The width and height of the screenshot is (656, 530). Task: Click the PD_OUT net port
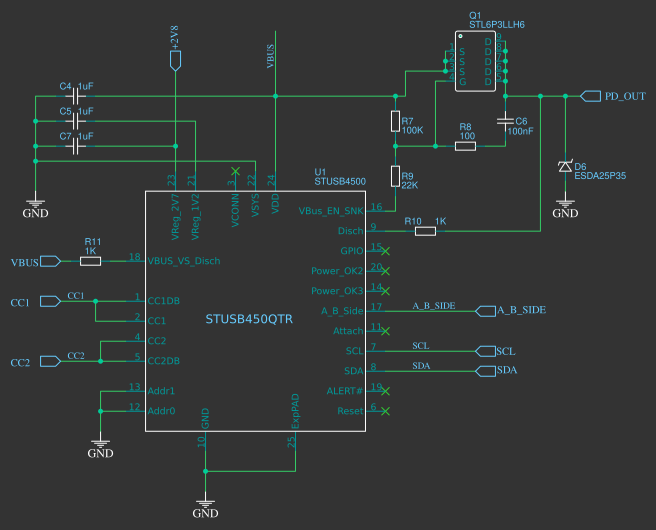coord(590,96)
